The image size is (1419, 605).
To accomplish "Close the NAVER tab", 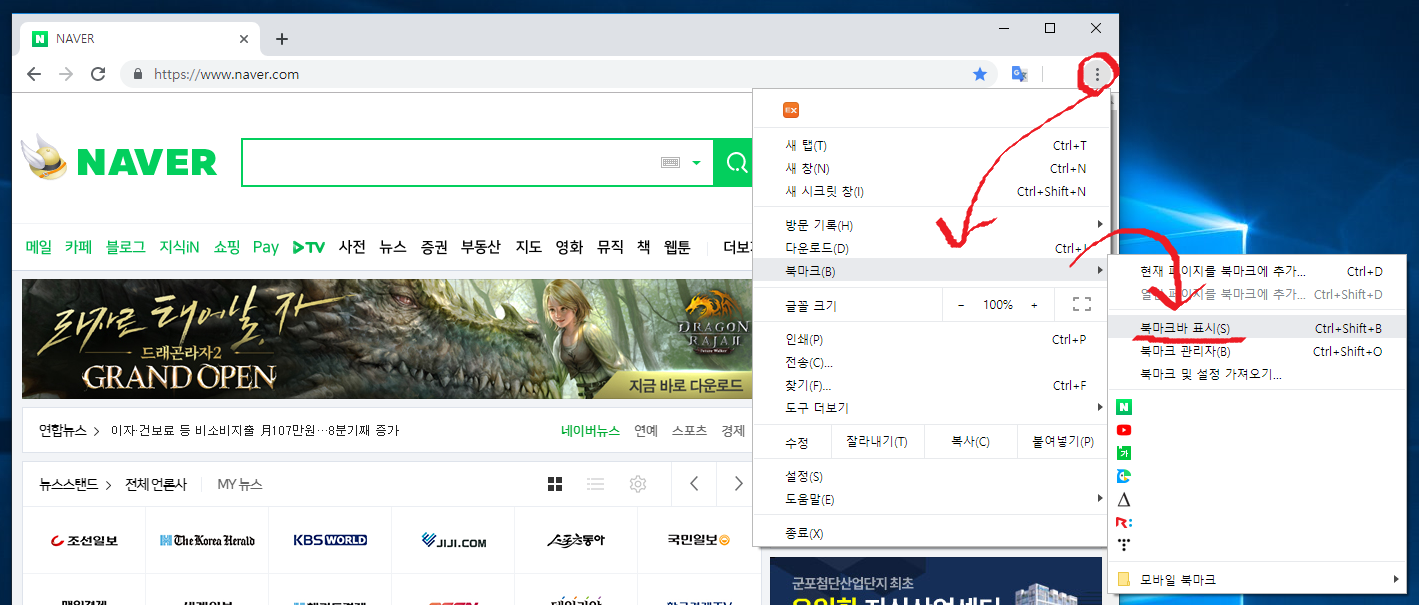I will (x=245, y=39).
